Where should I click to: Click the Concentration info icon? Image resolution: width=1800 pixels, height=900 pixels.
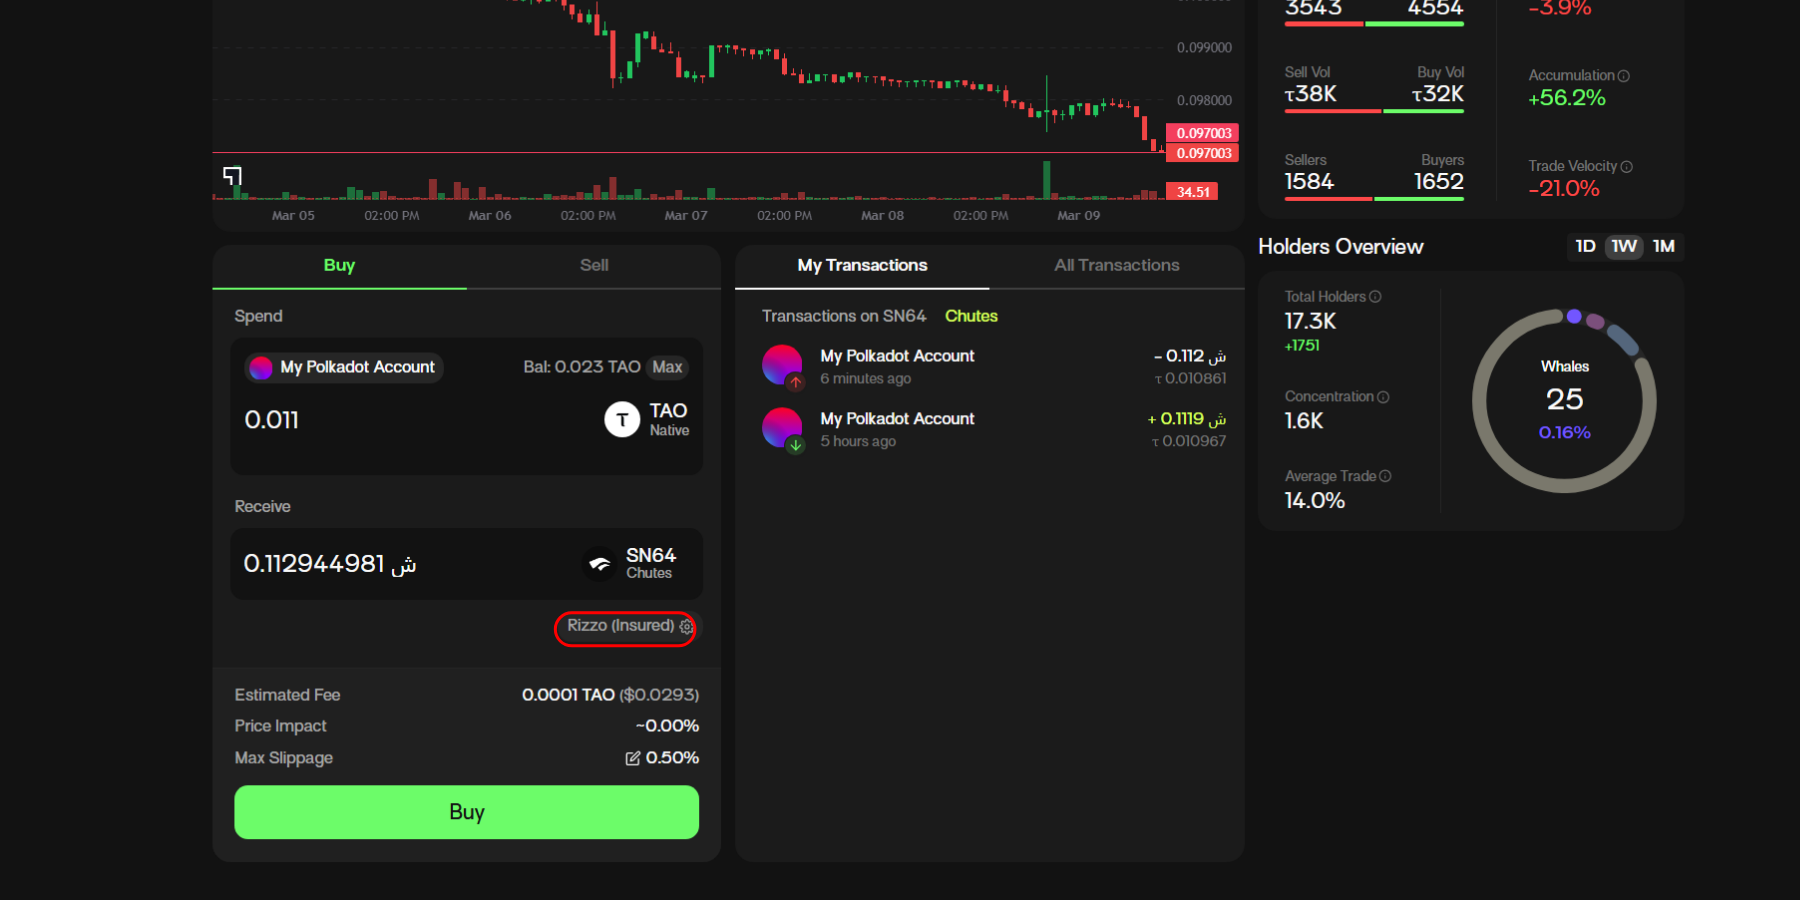point(1383,397)
